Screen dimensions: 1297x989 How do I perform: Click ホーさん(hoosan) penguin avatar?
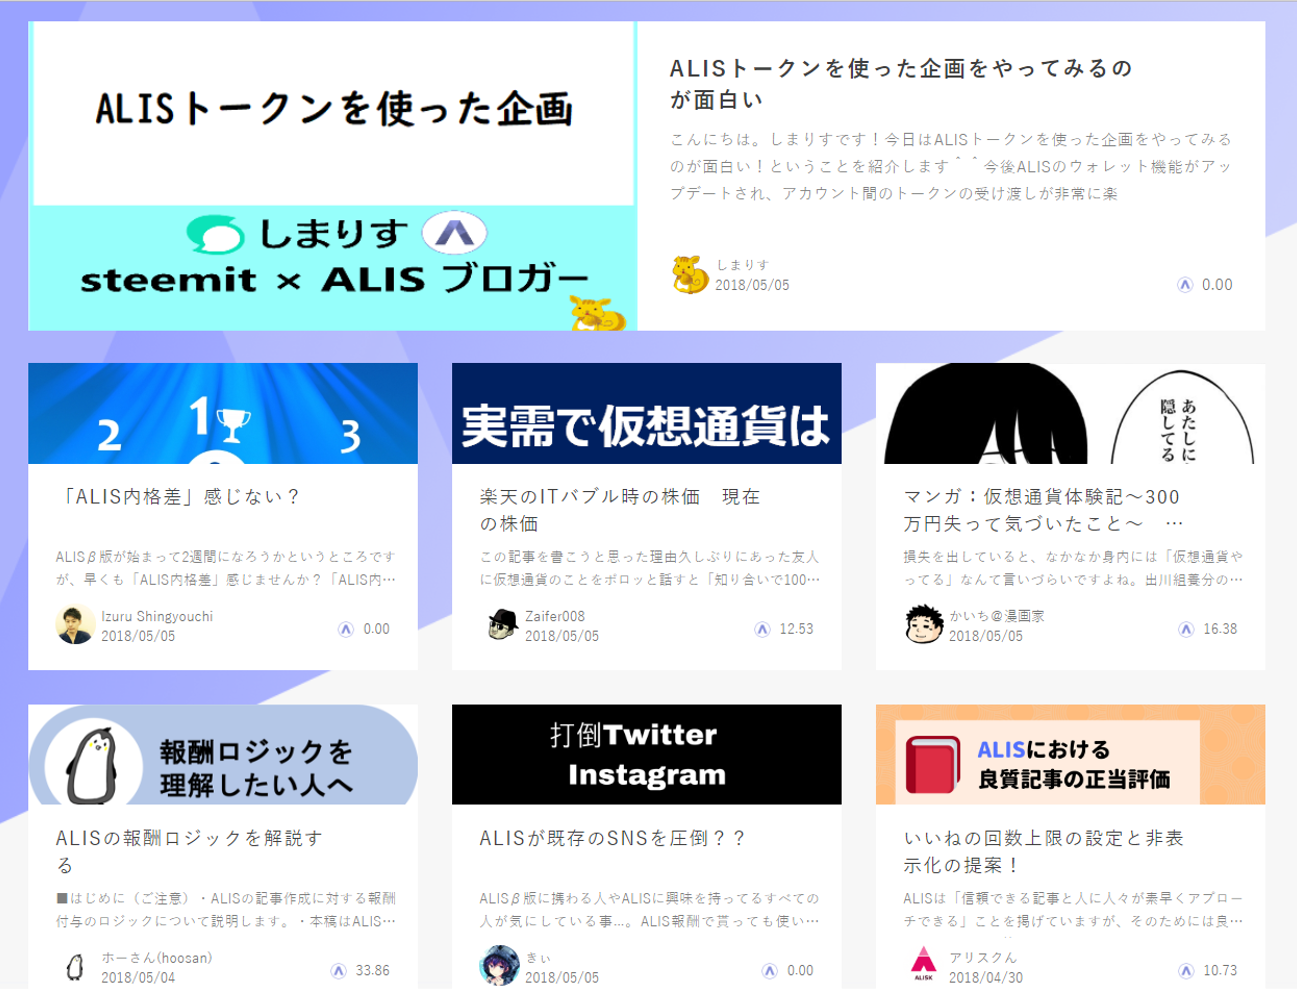(75, 967)
